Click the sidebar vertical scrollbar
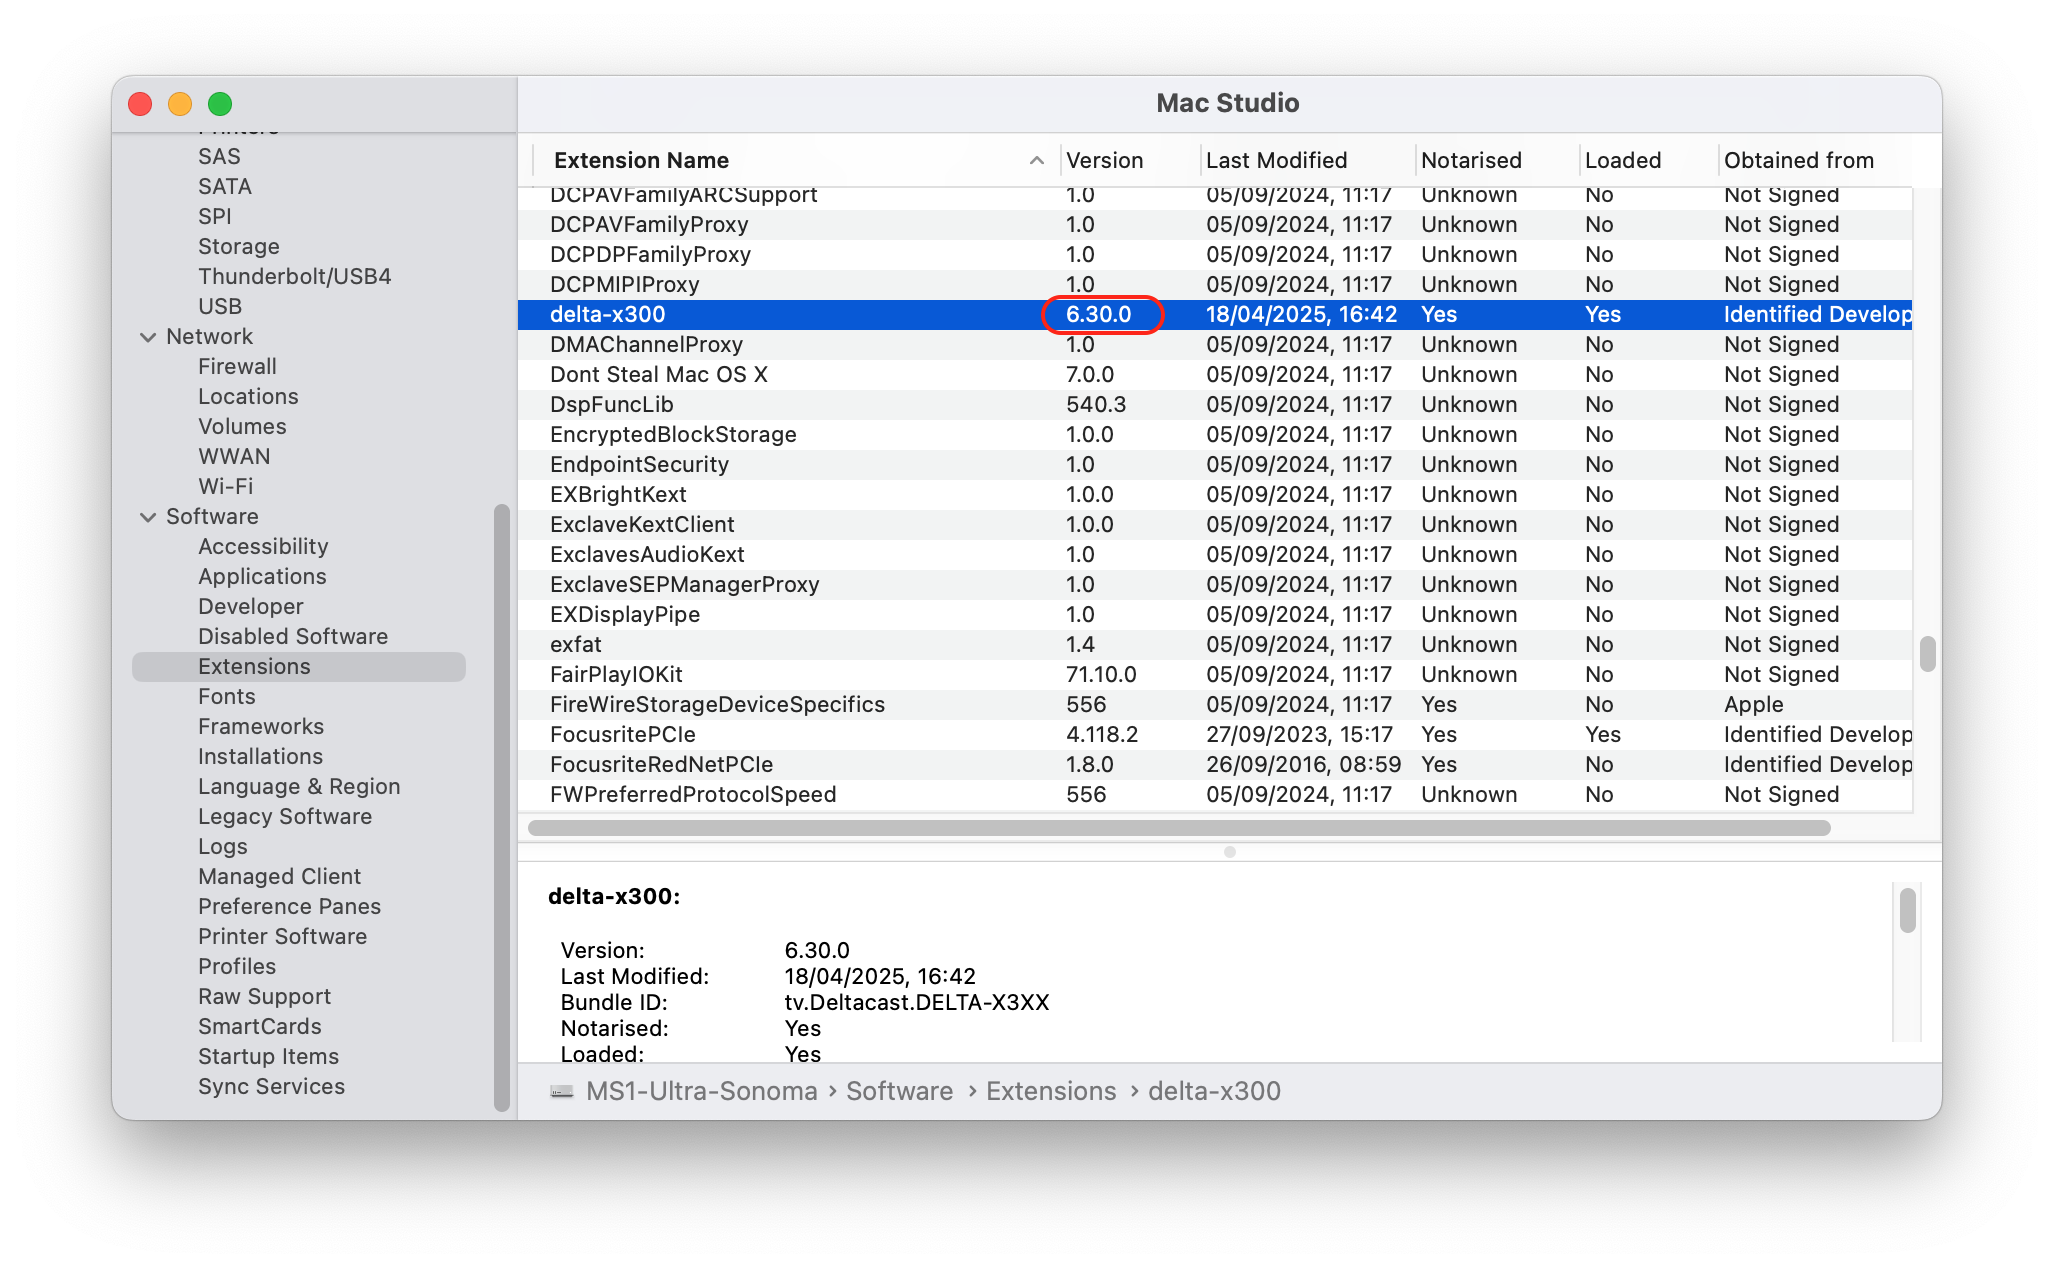 502,808
